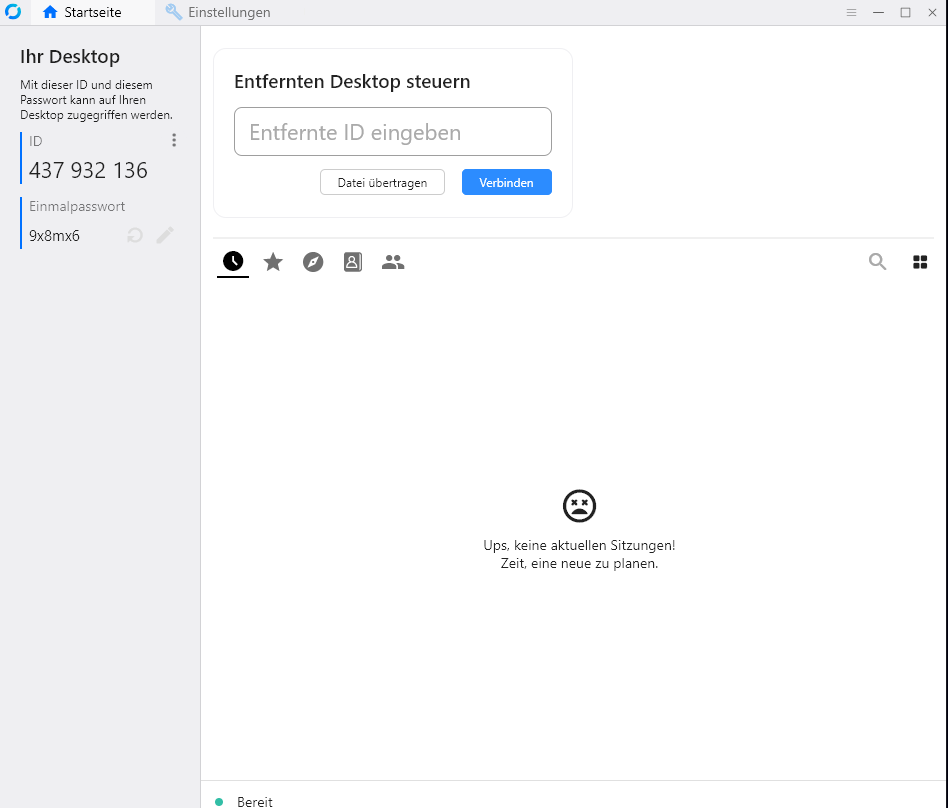
Task: Show discovered devices via the compass icon
Action: pyautogui.click(x=313, y=262)
